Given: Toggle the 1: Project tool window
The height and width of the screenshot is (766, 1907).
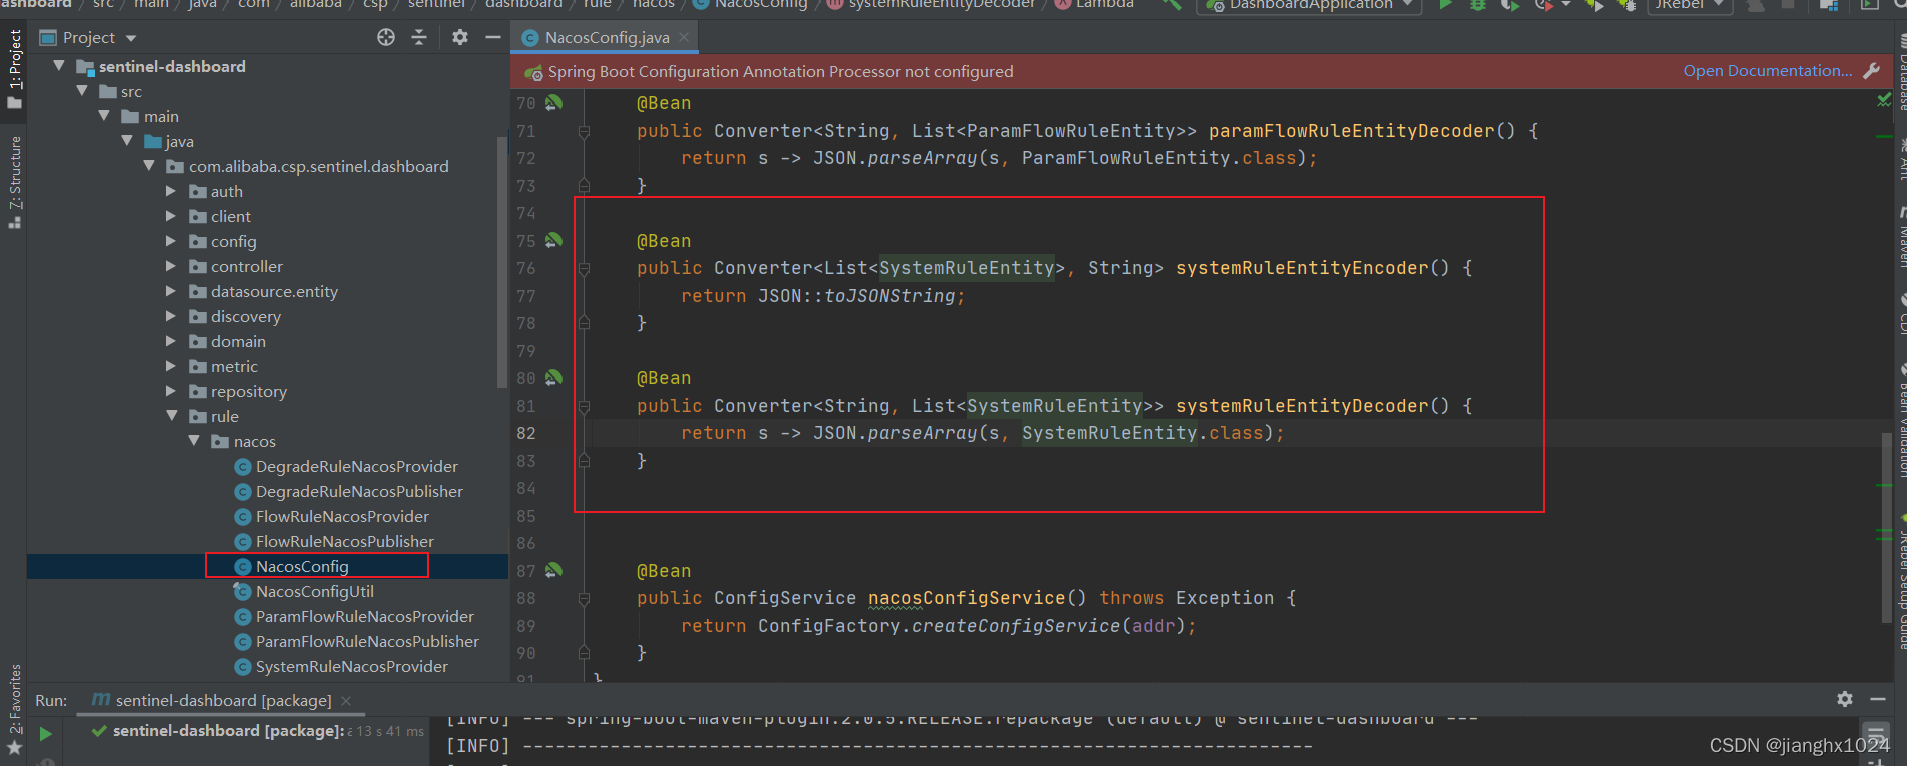Looking at the screenshot, I should coord(14,69).
